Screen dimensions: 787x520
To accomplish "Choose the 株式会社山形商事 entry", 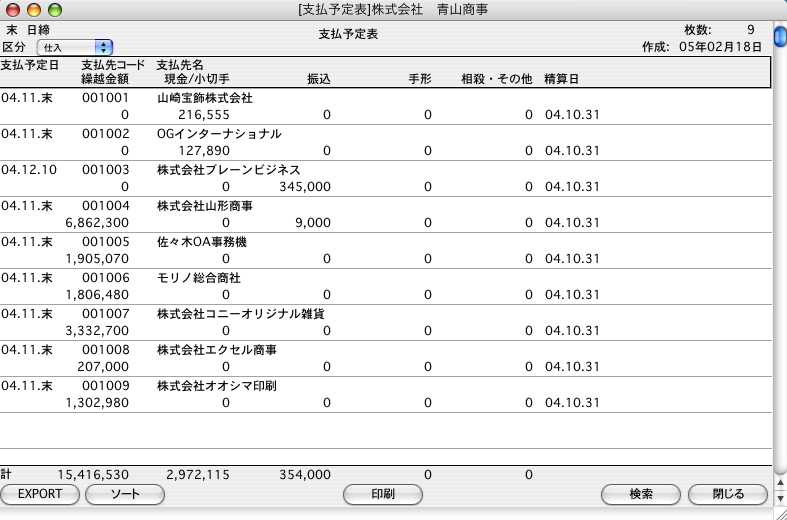I will coord(205,206).
